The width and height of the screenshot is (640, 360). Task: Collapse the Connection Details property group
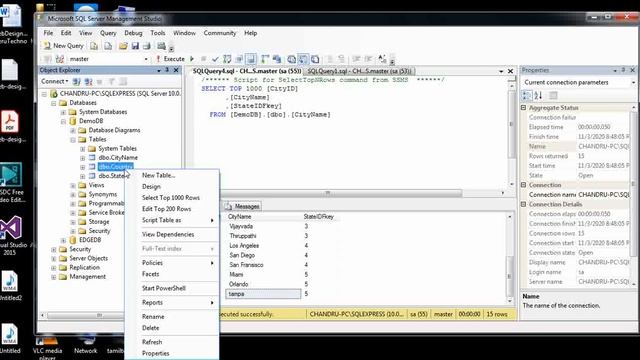524,204
